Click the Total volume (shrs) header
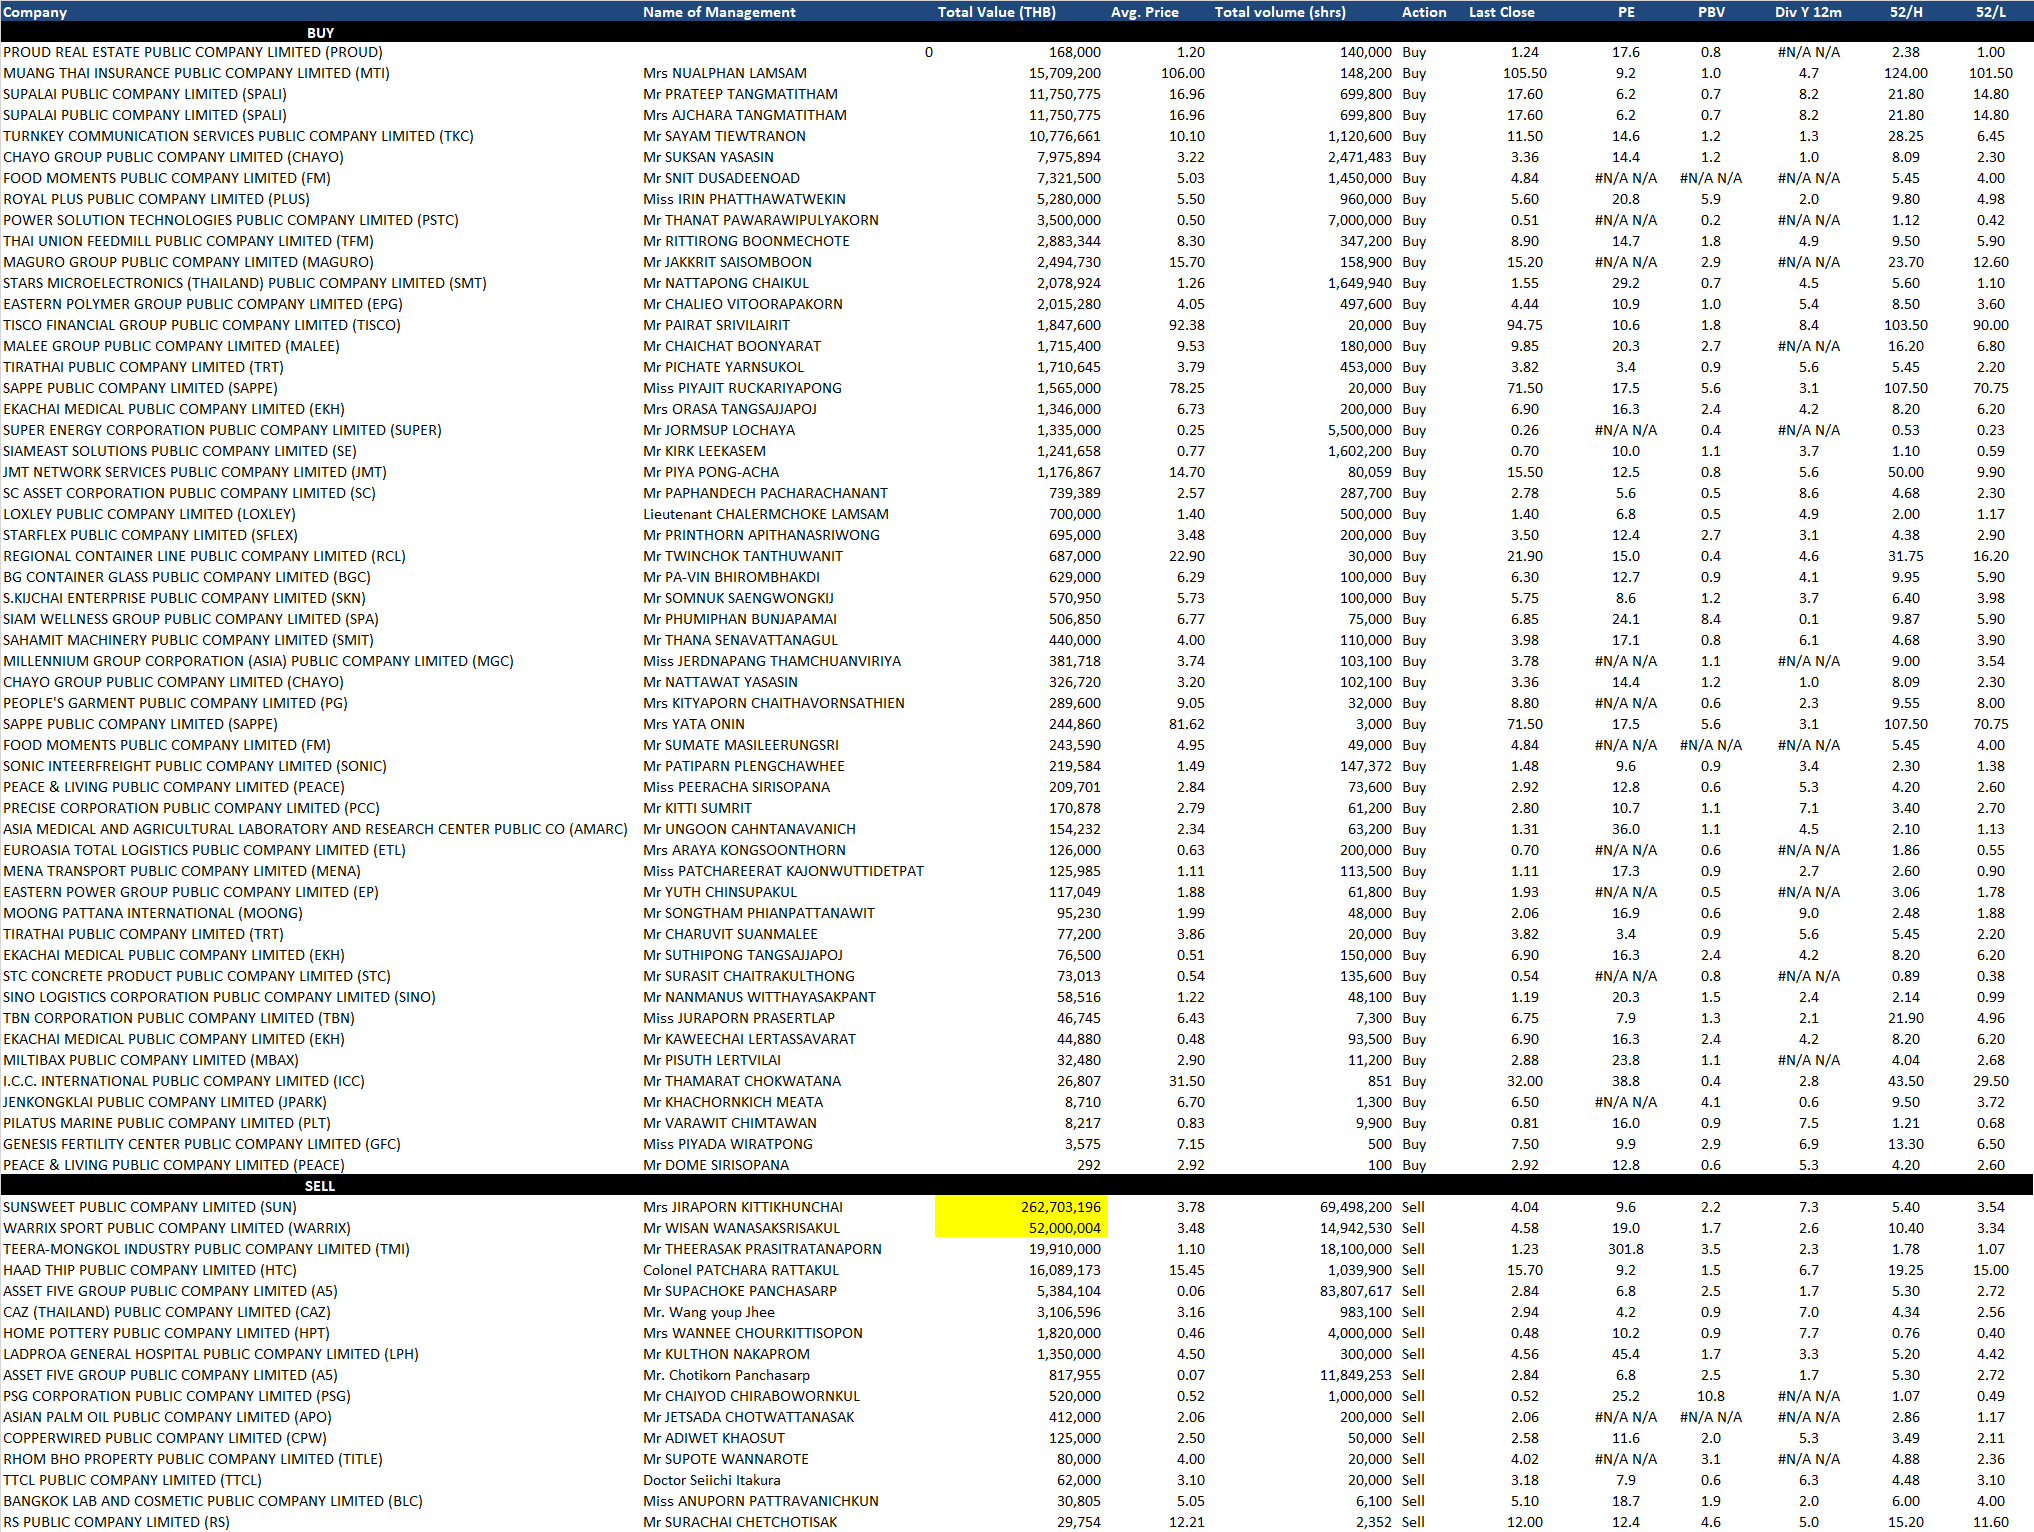This screenshot has height=1532, width=2034. coord(1279,12)
